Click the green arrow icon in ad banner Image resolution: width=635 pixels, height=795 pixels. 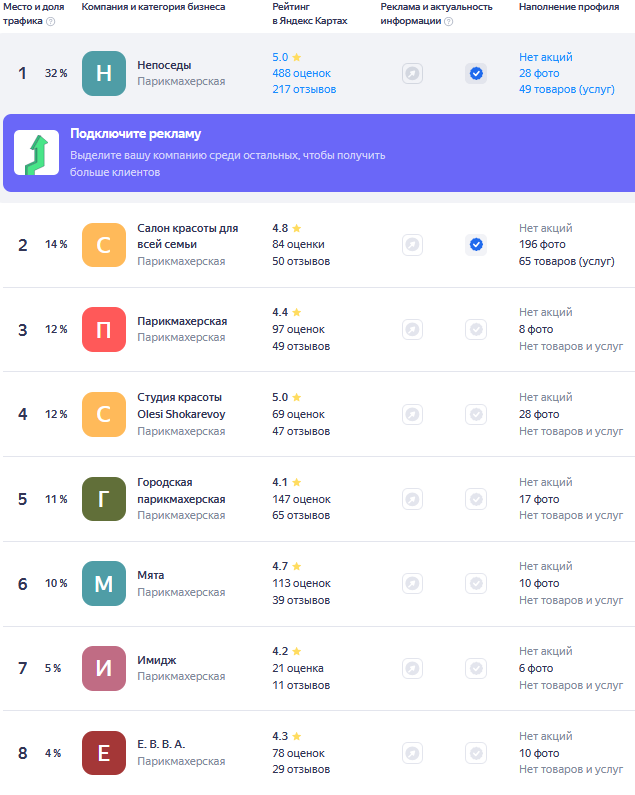[37, 153]
